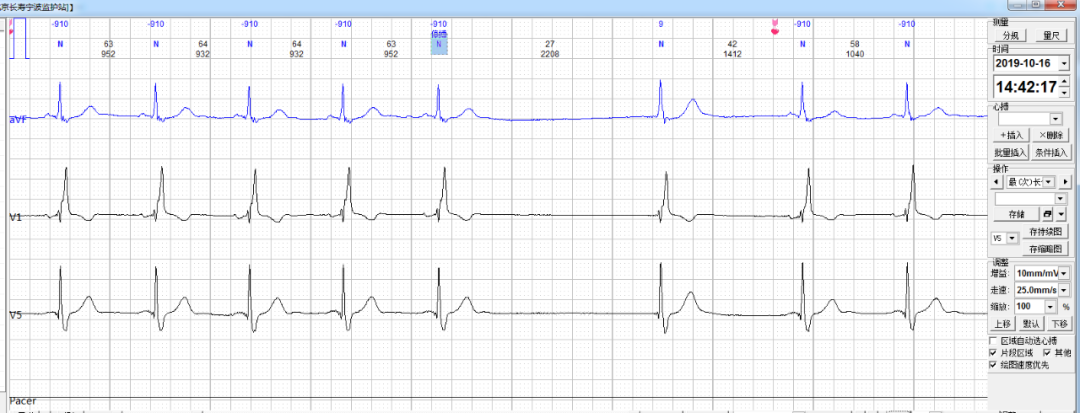Click the 存储 save button
The image size is (1080, 413).
[x=1016, y=214]
